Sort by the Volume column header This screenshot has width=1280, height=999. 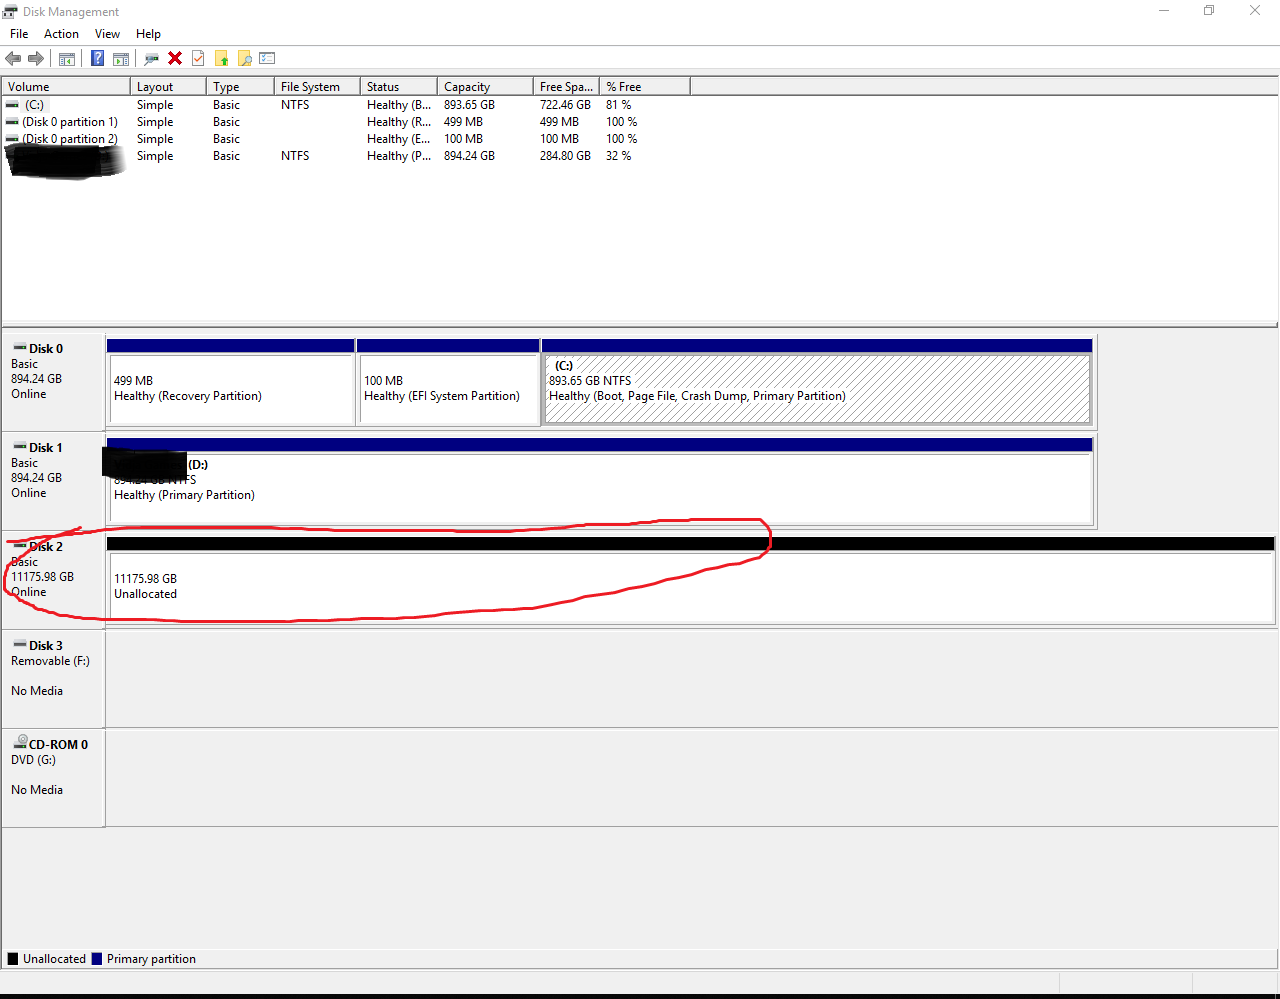(66, 87)
